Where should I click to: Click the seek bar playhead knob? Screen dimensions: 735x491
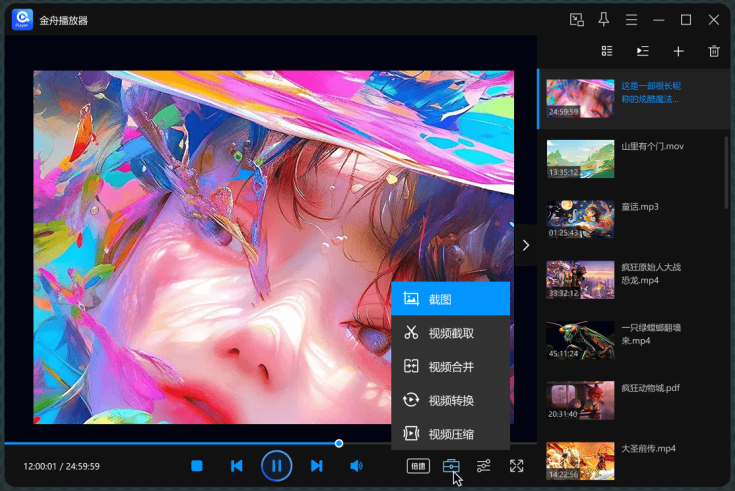339,443
